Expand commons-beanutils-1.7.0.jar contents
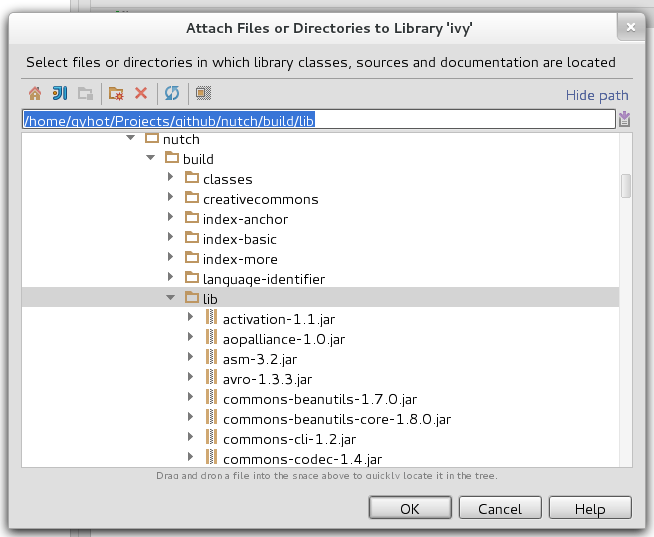Viewport: 654px width, 537px height. [x=190, y=397]
